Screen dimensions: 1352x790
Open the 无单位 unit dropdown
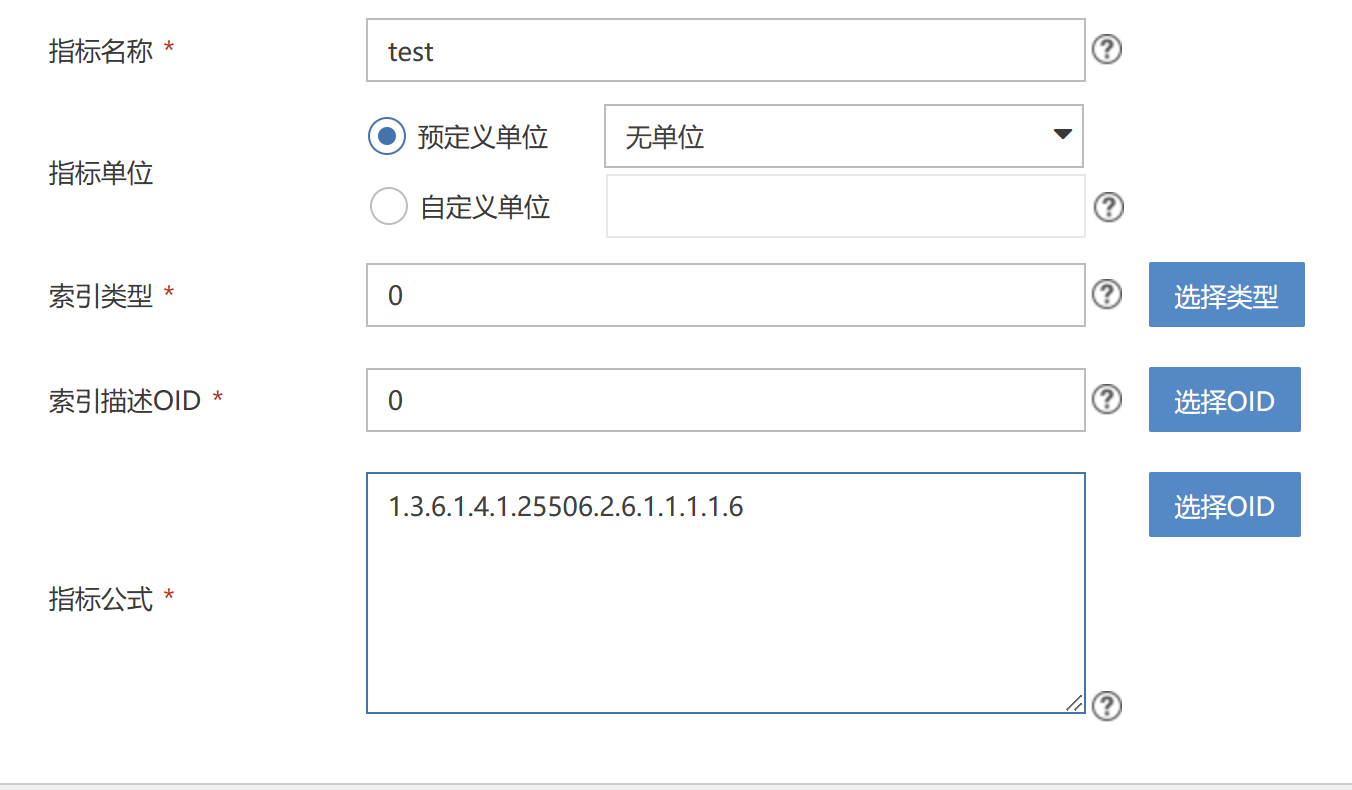click(x=843, y=136)
